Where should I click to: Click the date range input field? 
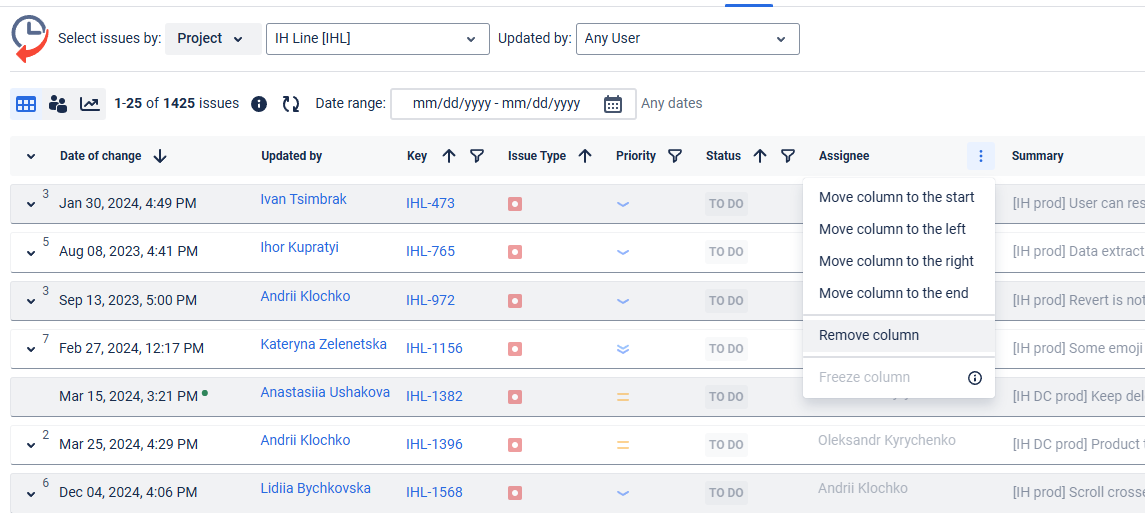[496, 104]
